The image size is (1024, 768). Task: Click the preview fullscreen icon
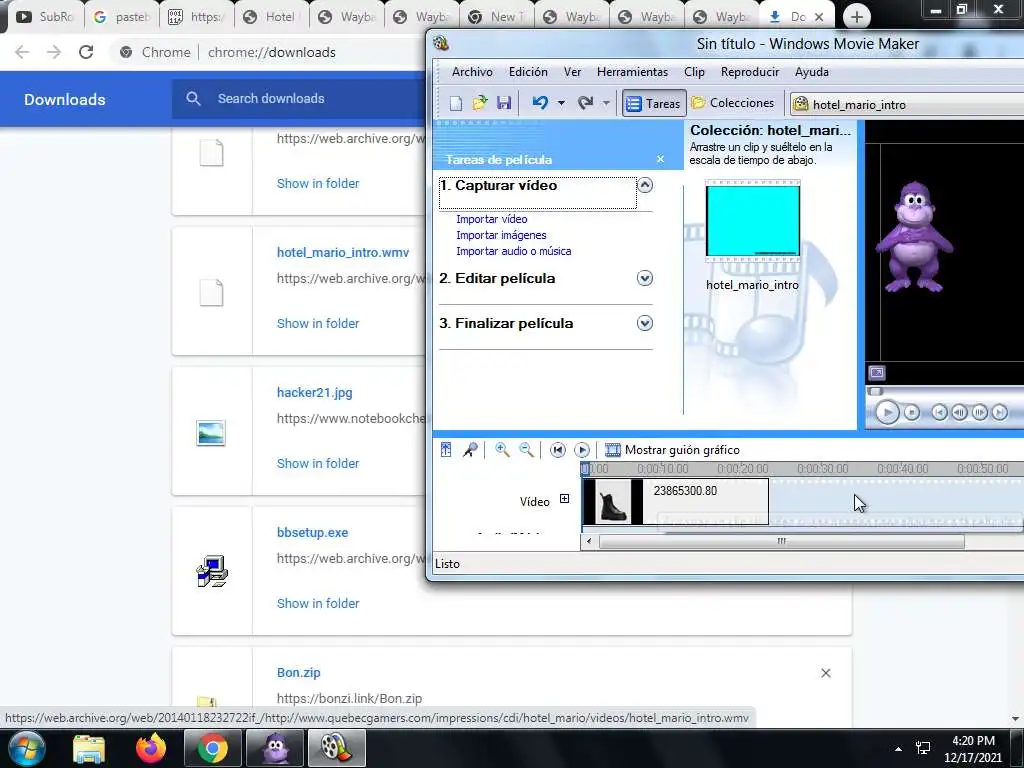tap(876, 373)
